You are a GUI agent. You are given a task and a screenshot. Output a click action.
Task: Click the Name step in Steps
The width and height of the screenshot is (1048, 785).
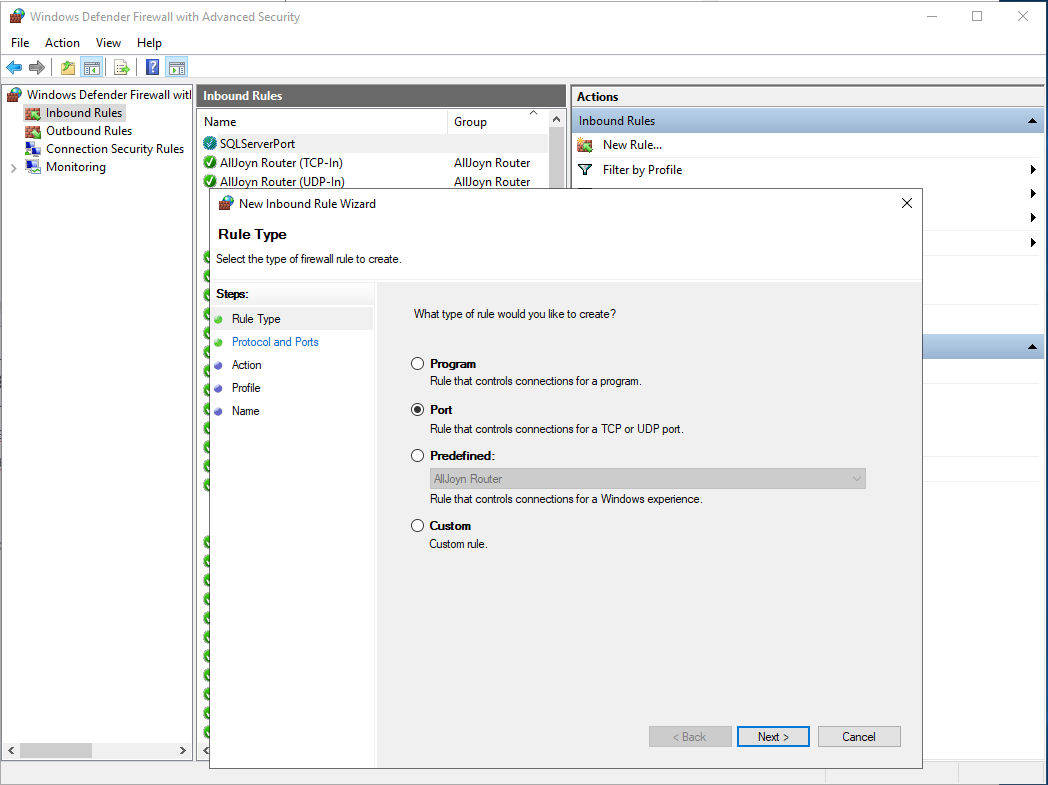(245, 411)
